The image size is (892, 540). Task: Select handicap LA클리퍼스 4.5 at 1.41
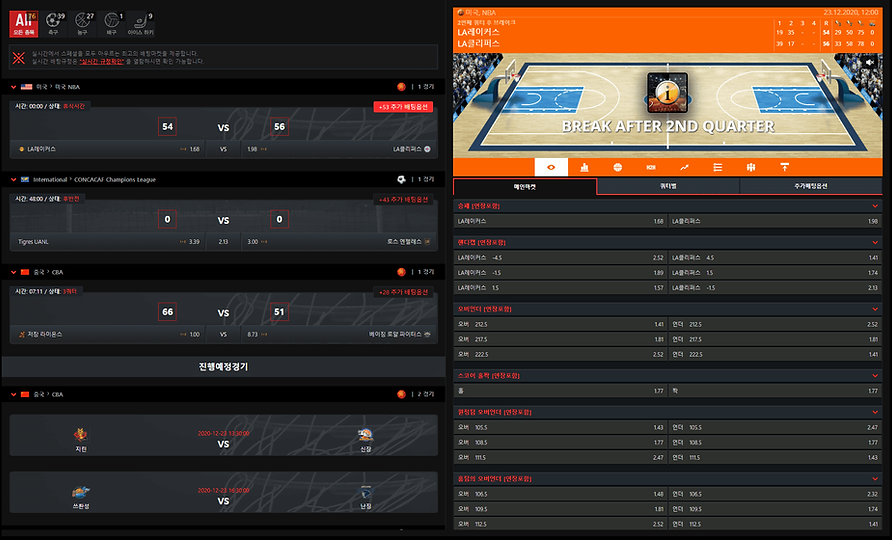[775, 258]
